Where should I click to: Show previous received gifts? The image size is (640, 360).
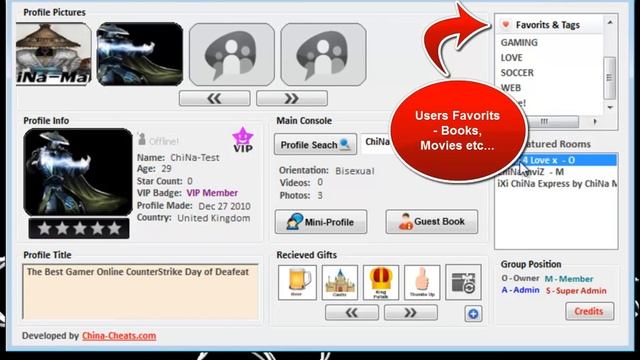pyautogui.click(x=352, y=313)
